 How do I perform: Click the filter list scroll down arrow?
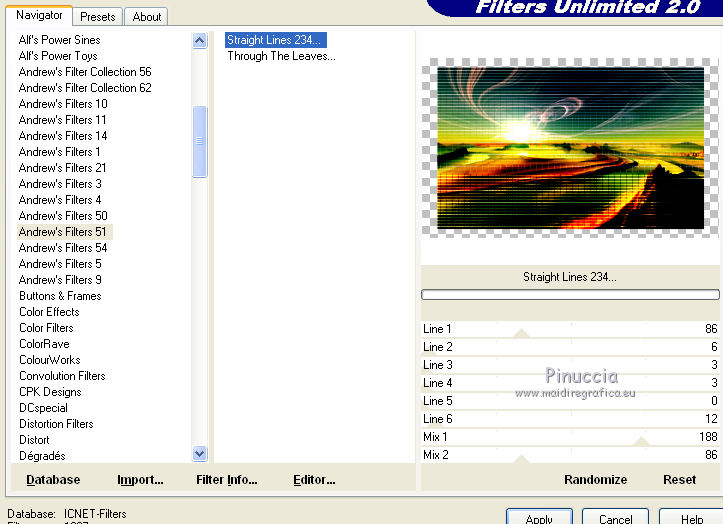(199, 454)
